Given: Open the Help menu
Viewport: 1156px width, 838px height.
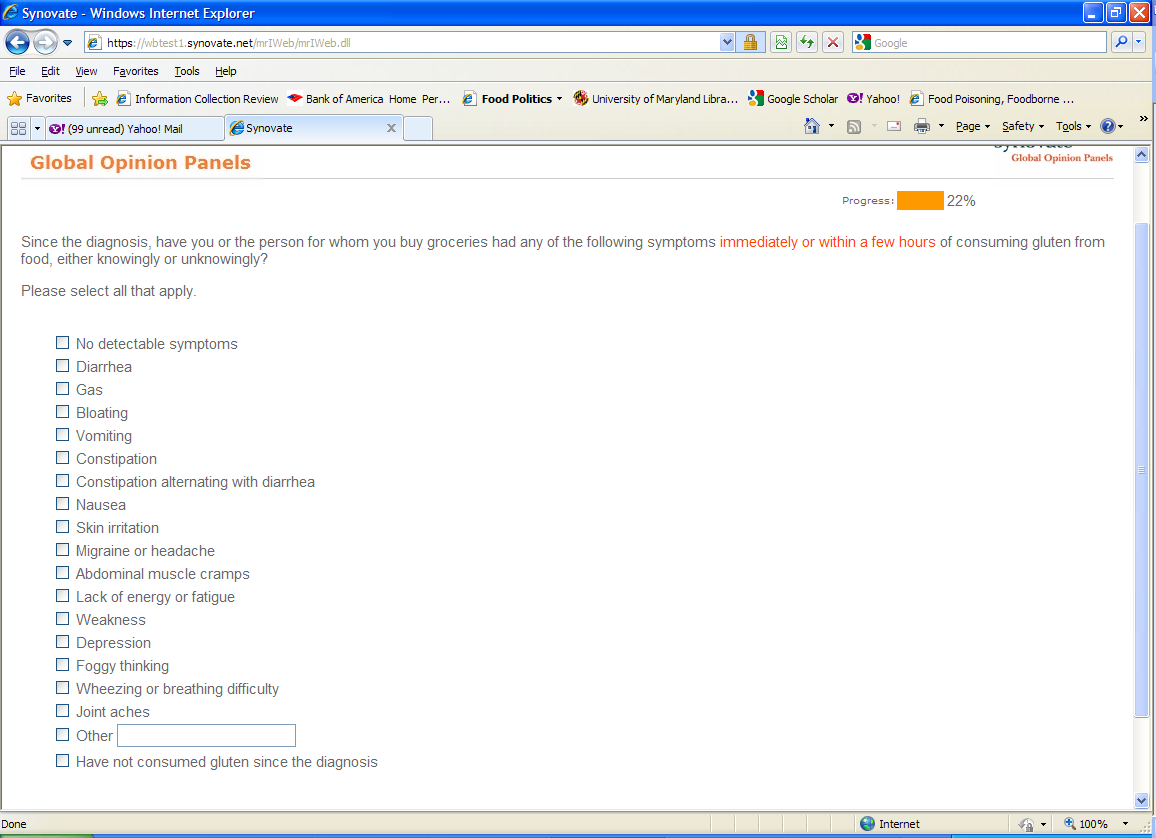Looking at the screenshot, I should [226, 71].
